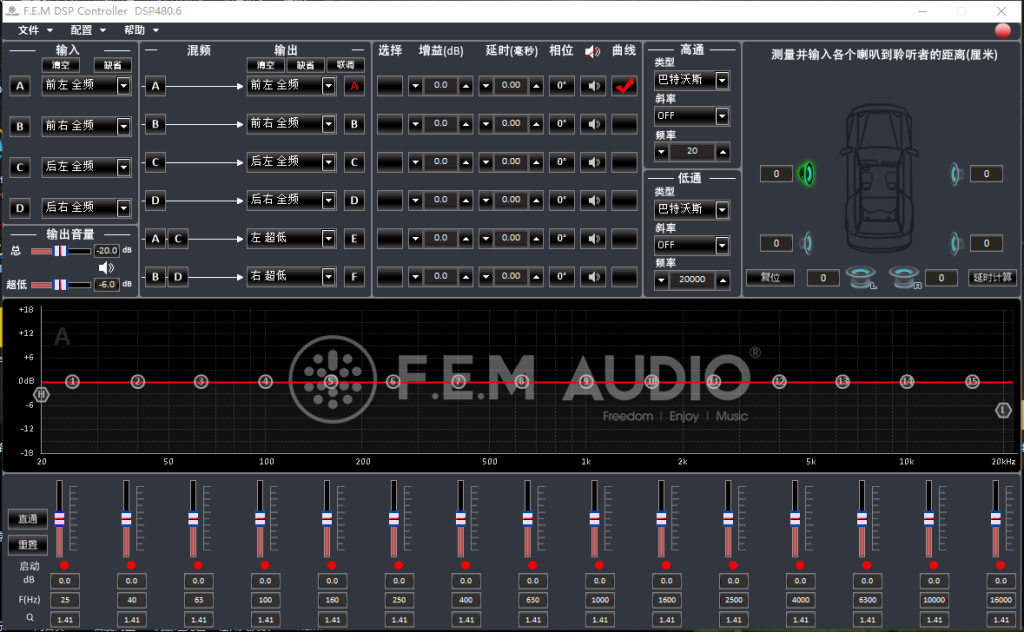Click the 直通 bypass button
1024x632 pixels.
[x=27, y=519]
